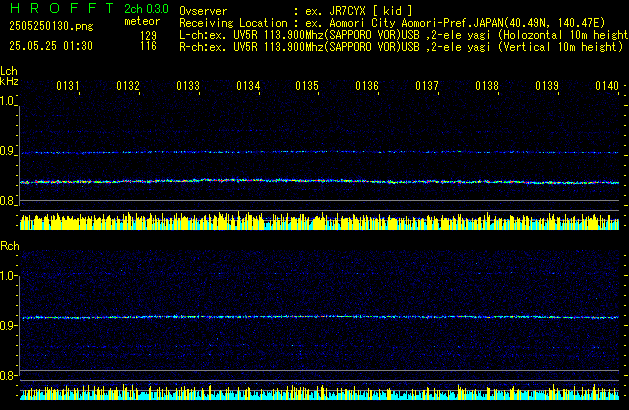Select the 0139 time marker
Viewport: 629px width, 410px height.
[x=547, y=86]
